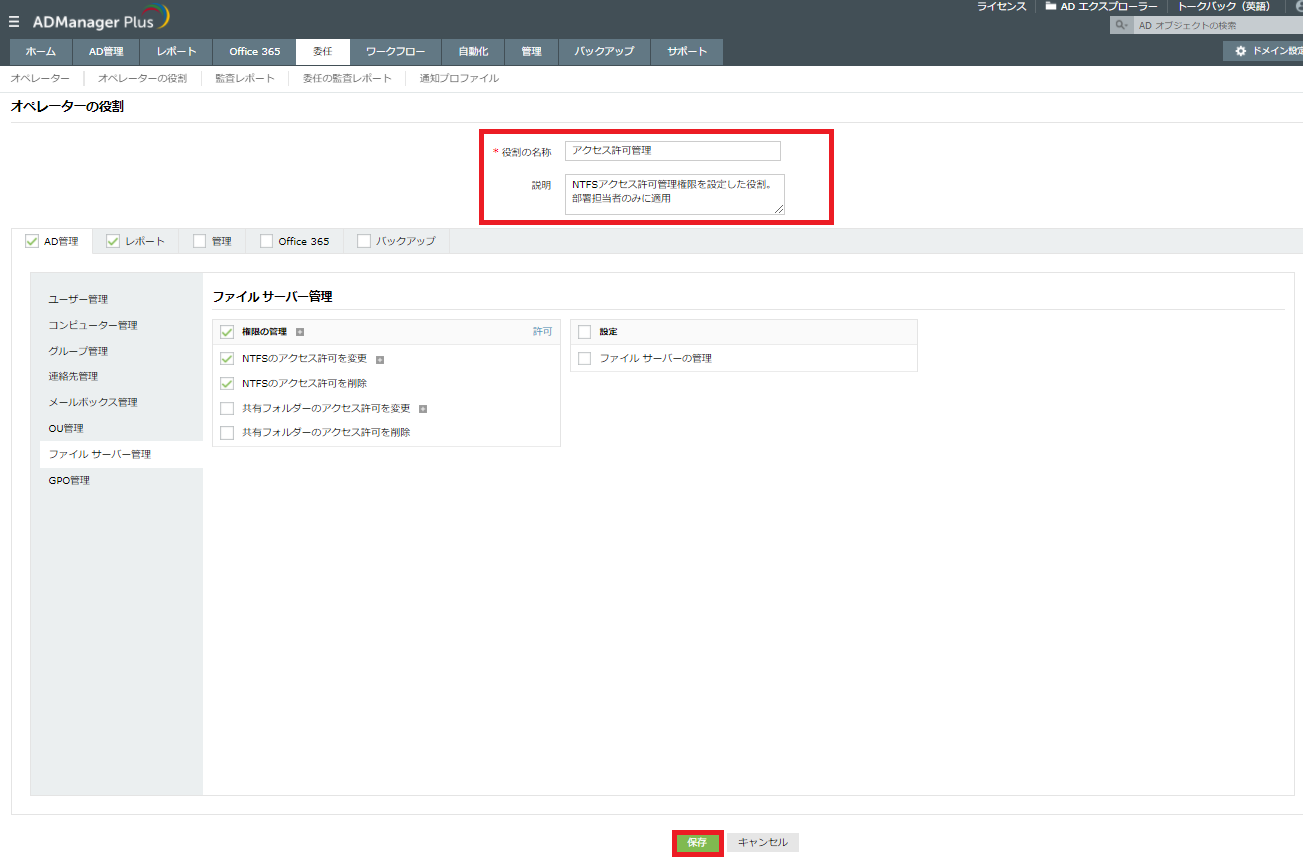Screen dimensions: 1303x861
Task: Go to the ホーム main tab
Action: pyautogui.click(x=40, y=52)
